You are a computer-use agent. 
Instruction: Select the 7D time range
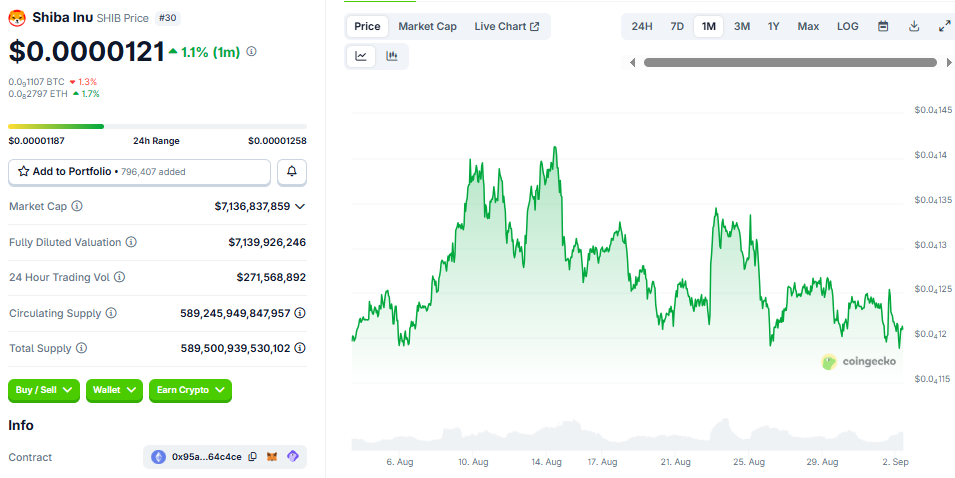pos(677,26)
